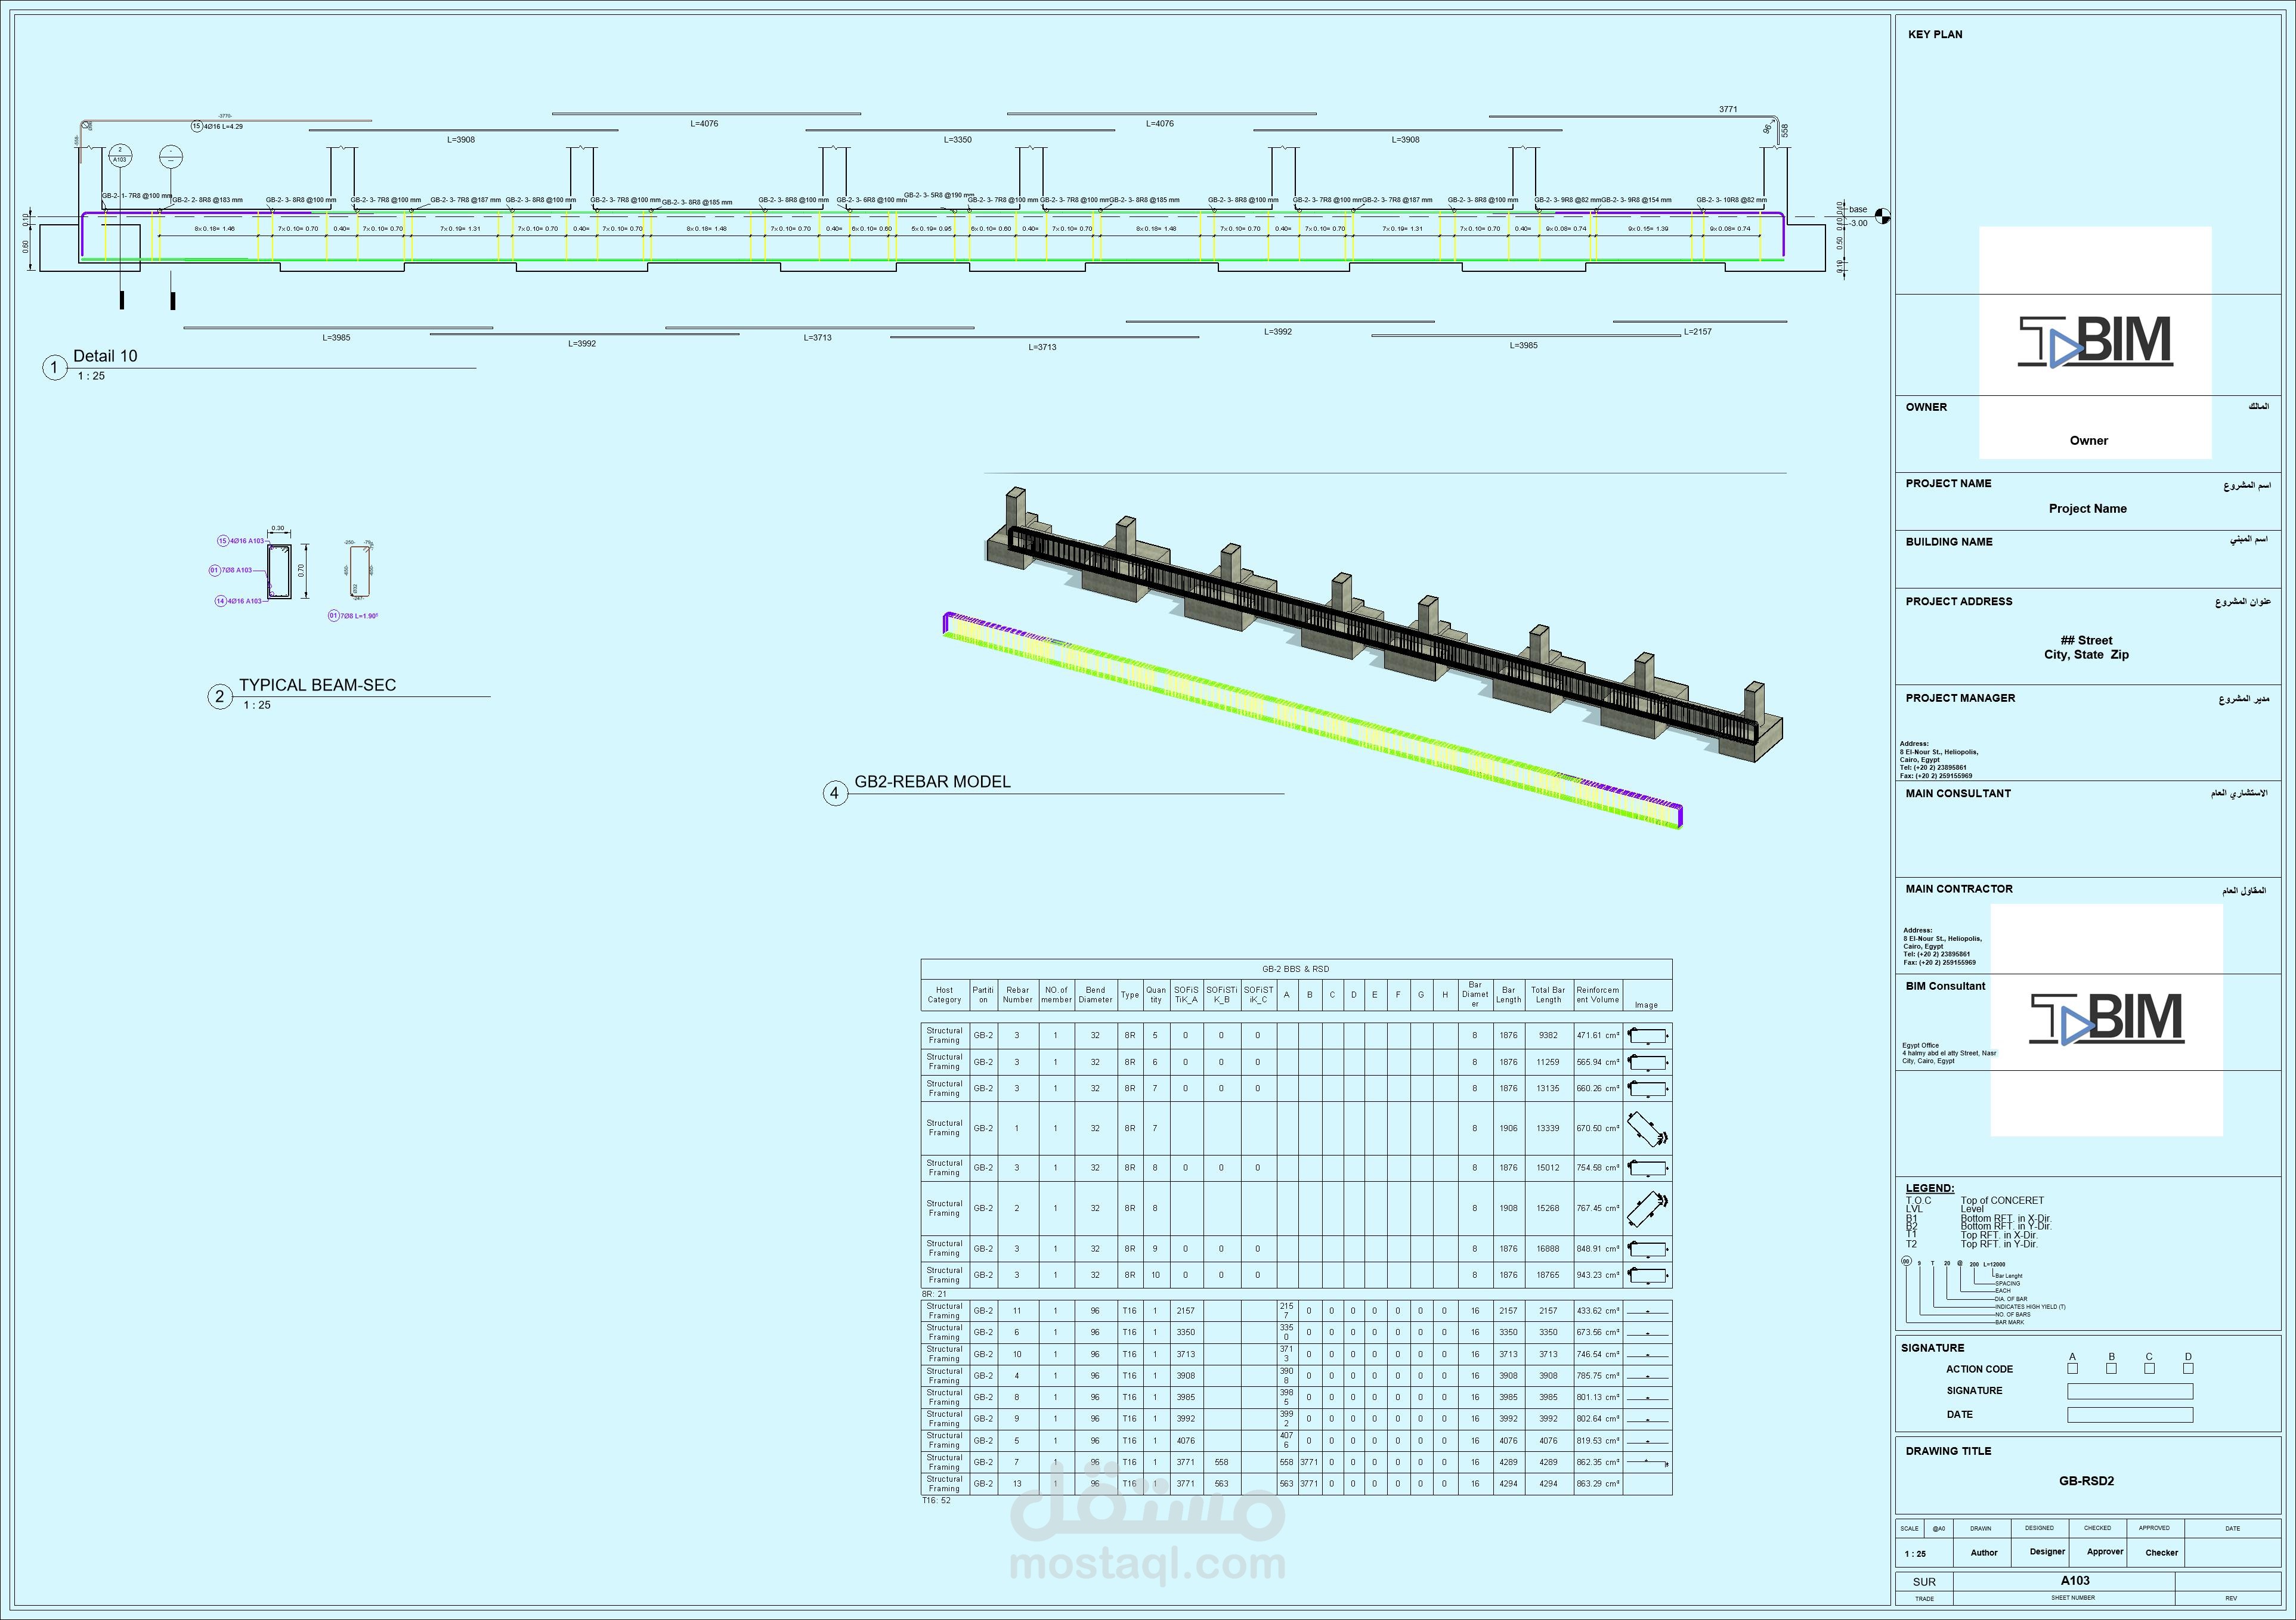Check Action Code box C
The image size is (2296, 1620).
pyautogui.click(x=2149, y=1368)
